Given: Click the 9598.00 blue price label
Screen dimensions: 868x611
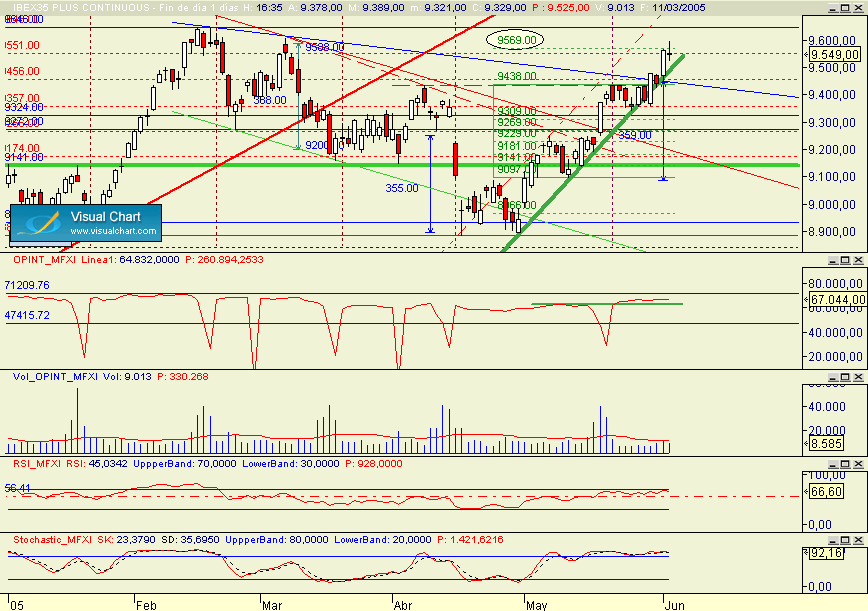Looking at the screenshot, I should click(x=324, y=47).
